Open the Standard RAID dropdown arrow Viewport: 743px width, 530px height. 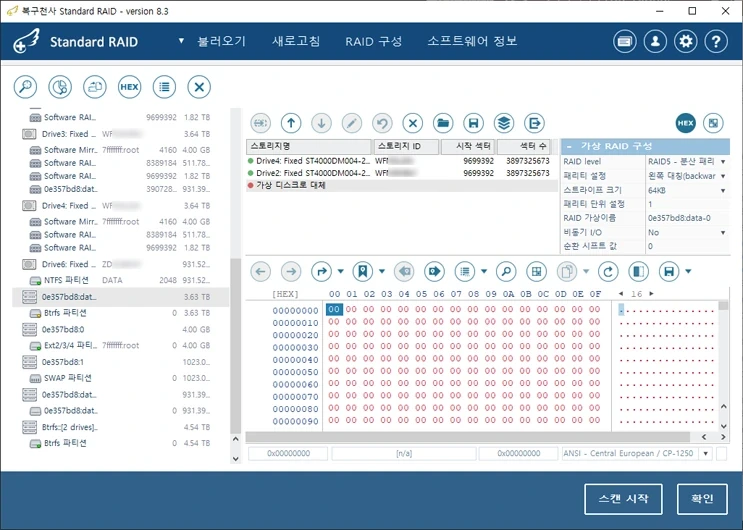(x=181, y=41)
